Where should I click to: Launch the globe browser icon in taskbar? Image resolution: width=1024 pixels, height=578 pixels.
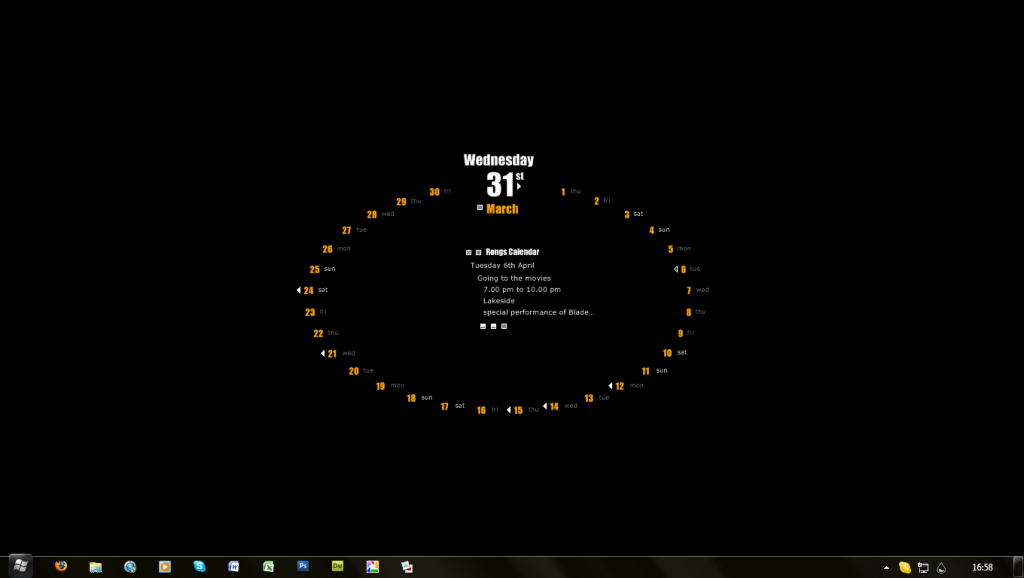click(130, 567)
